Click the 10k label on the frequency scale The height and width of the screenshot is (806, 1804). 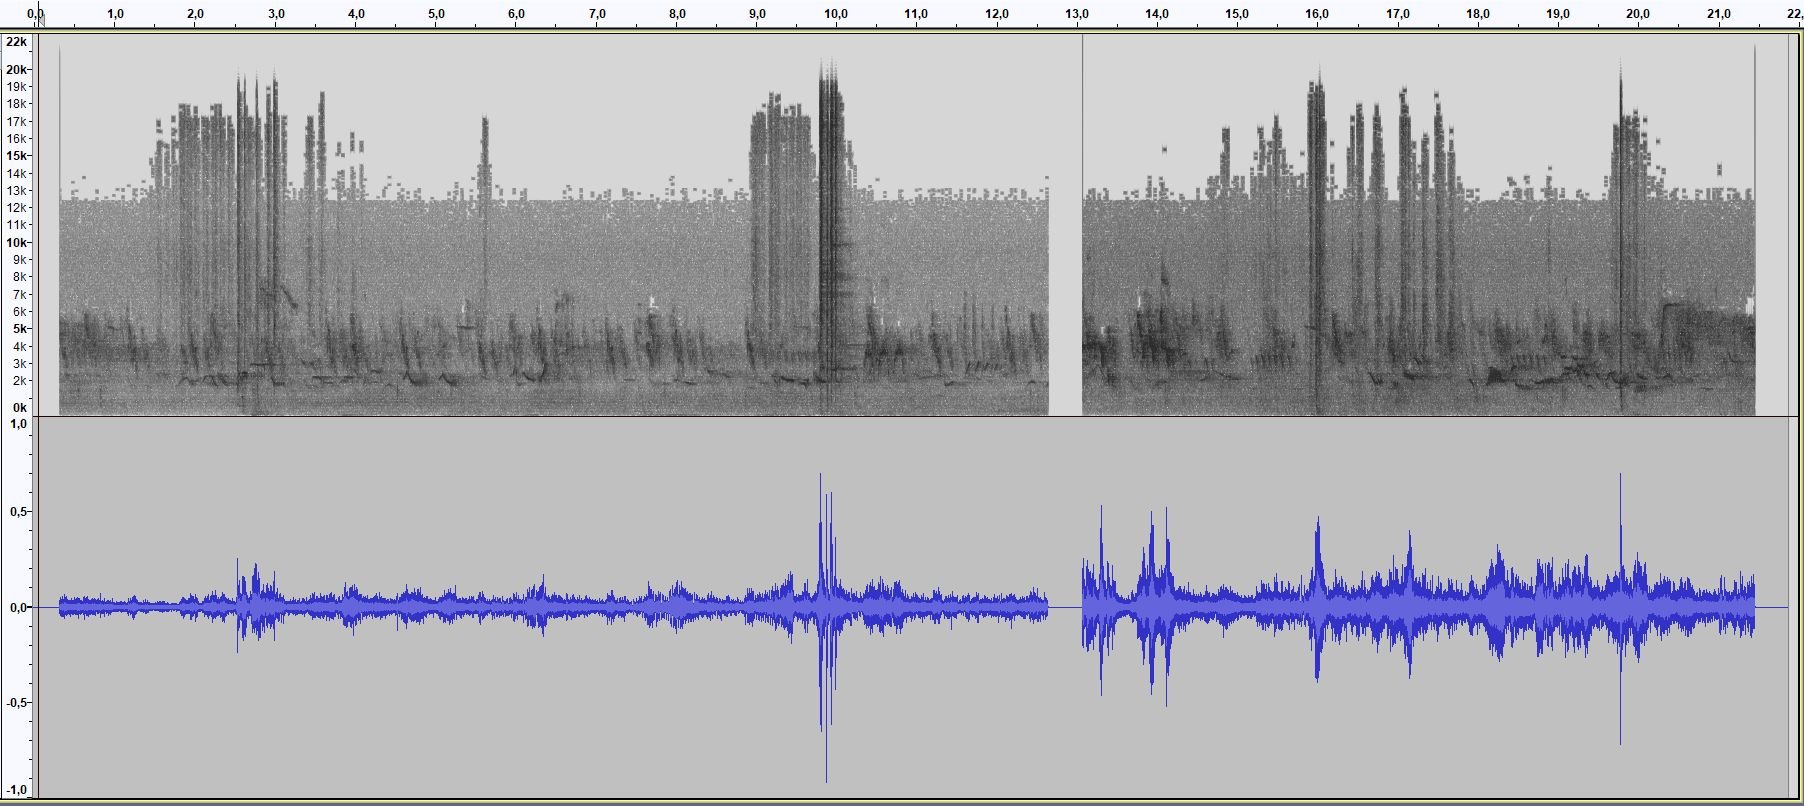pos(17,242)
